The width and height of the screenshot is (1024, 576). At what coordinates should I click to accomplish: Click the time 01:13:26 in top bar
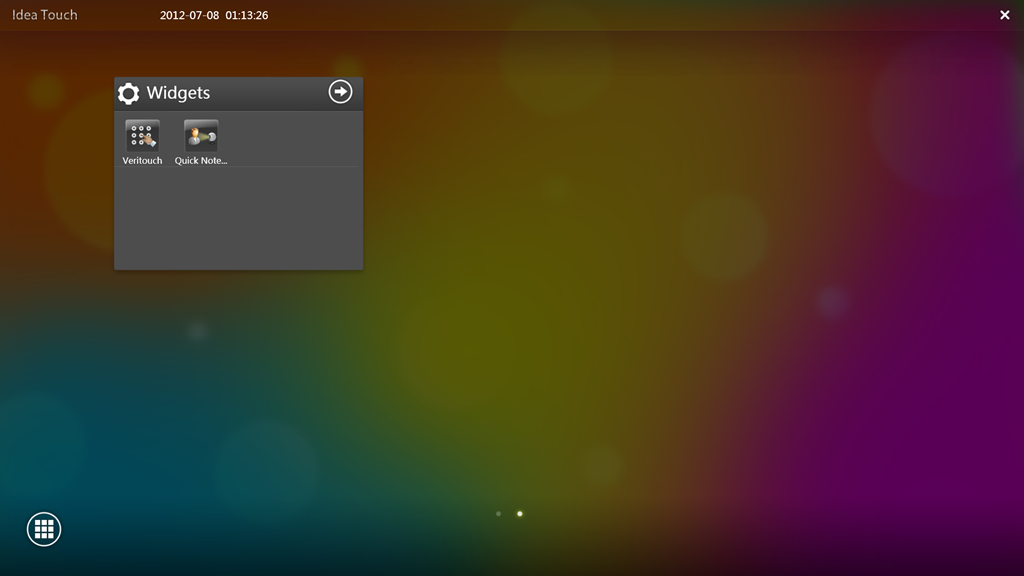coord(247,16)
